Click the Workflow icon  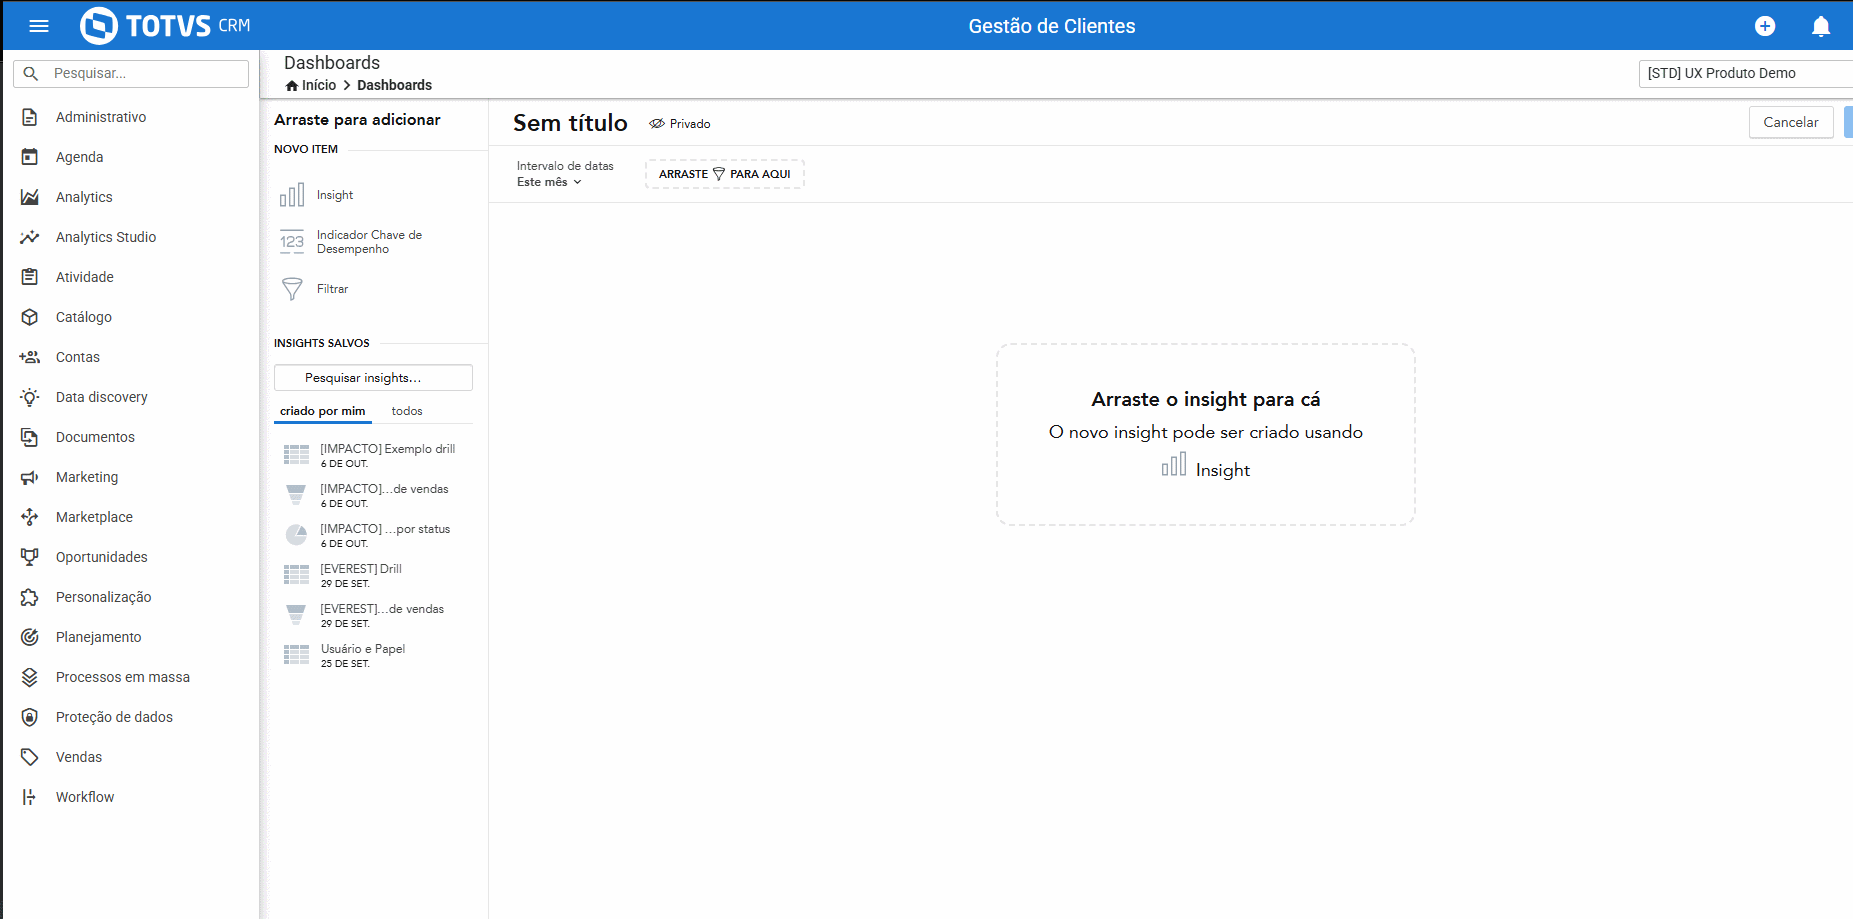pyautogui.click(x=30, y=797)
